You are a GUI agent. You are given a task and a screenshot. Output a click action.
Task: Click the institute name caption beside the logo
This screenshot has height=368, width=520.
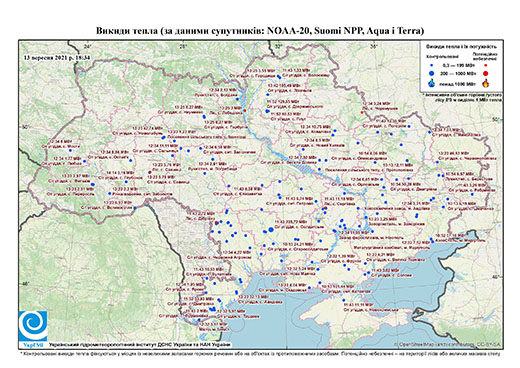(x=139, y=344)
